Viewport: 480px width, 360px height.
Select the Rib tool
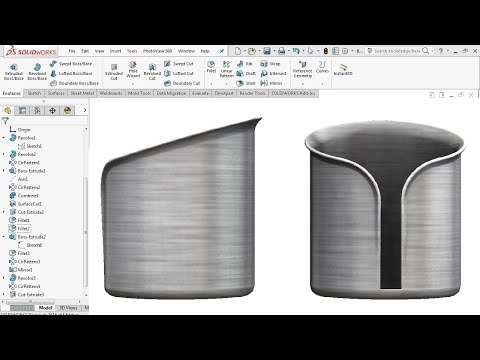[x=245, y=63]
